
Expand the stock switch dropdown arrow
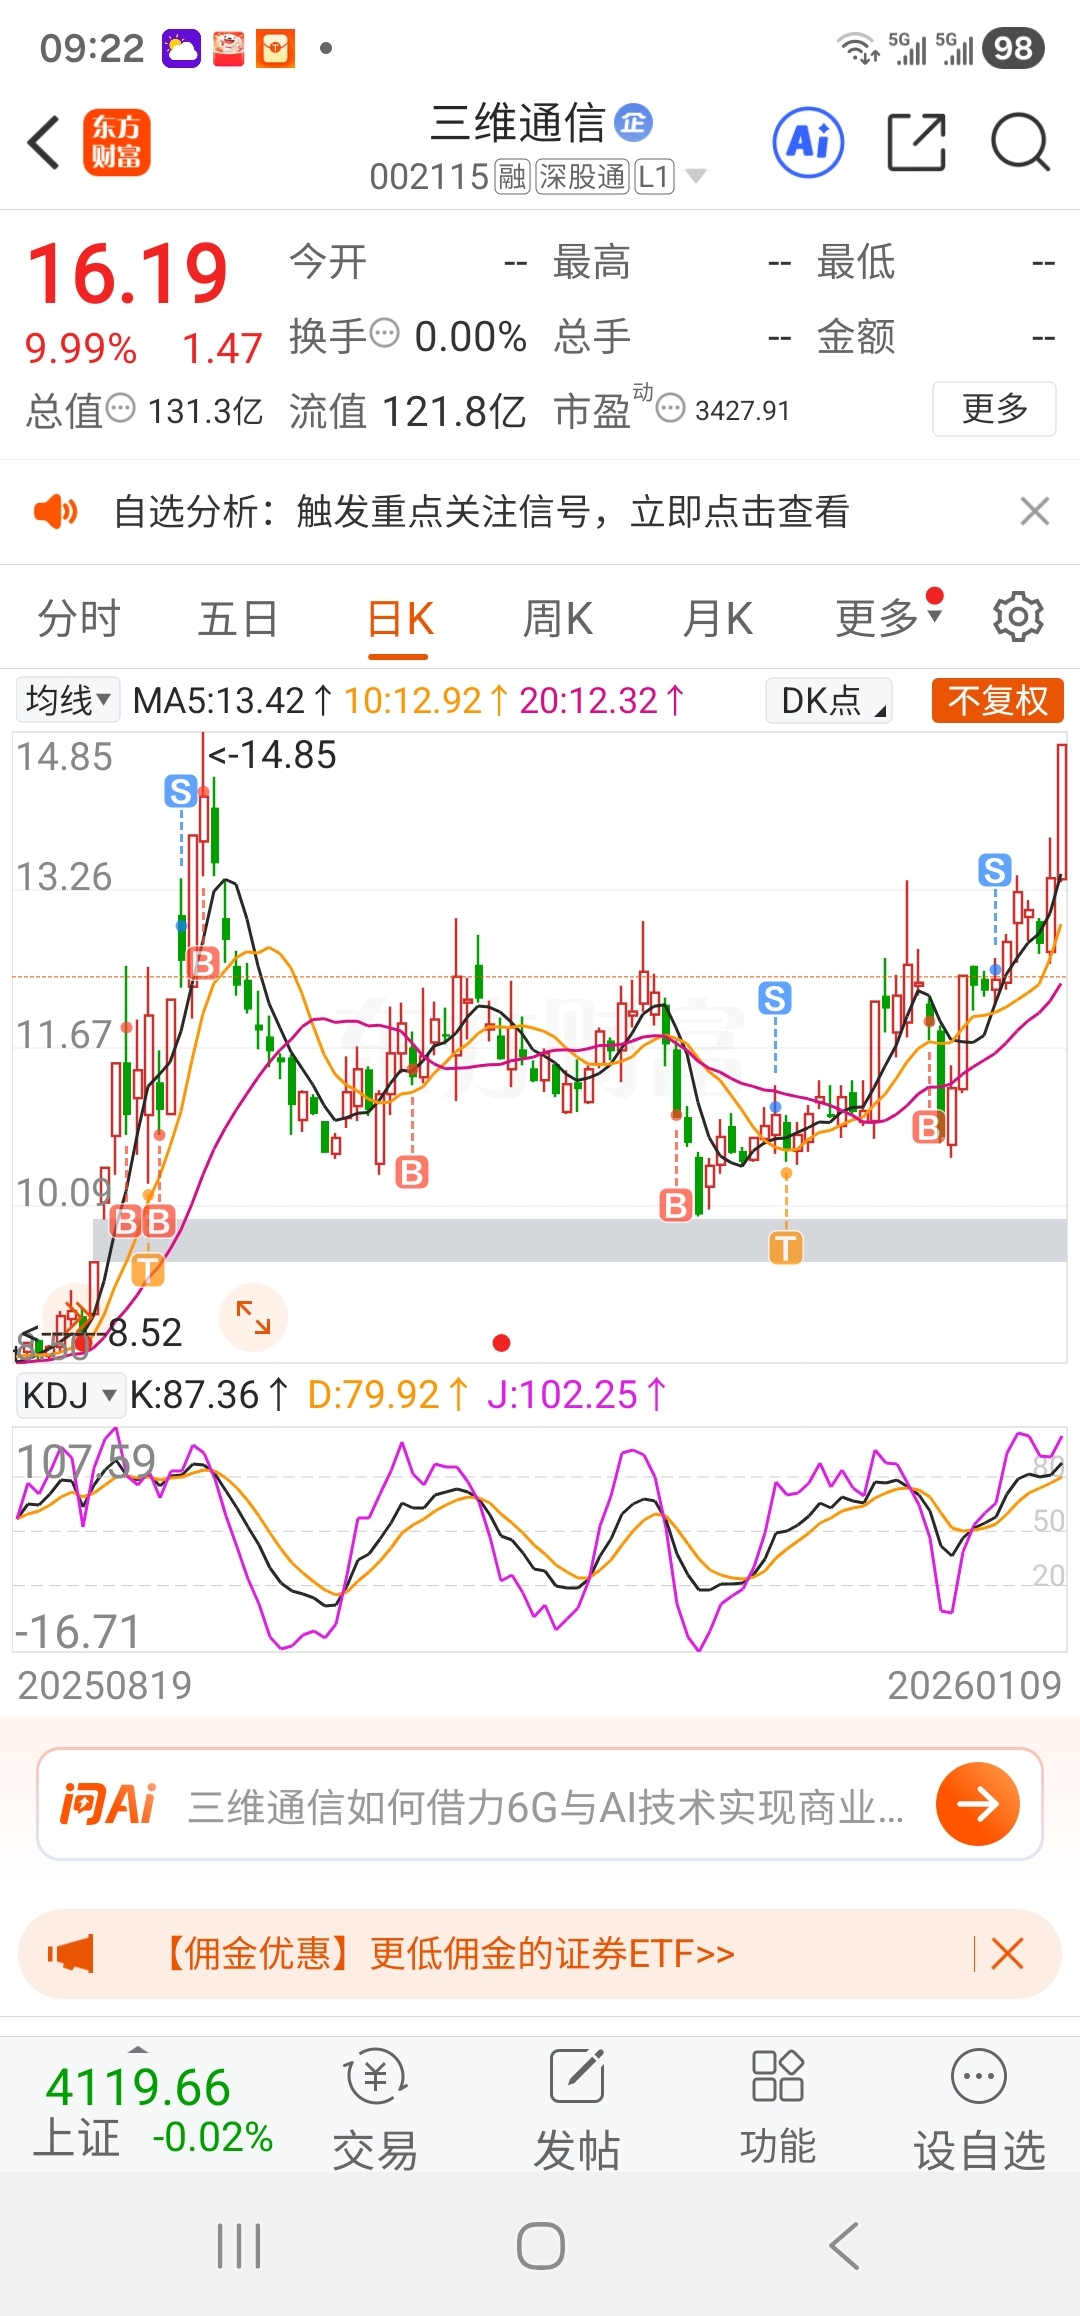pos(696,177)
